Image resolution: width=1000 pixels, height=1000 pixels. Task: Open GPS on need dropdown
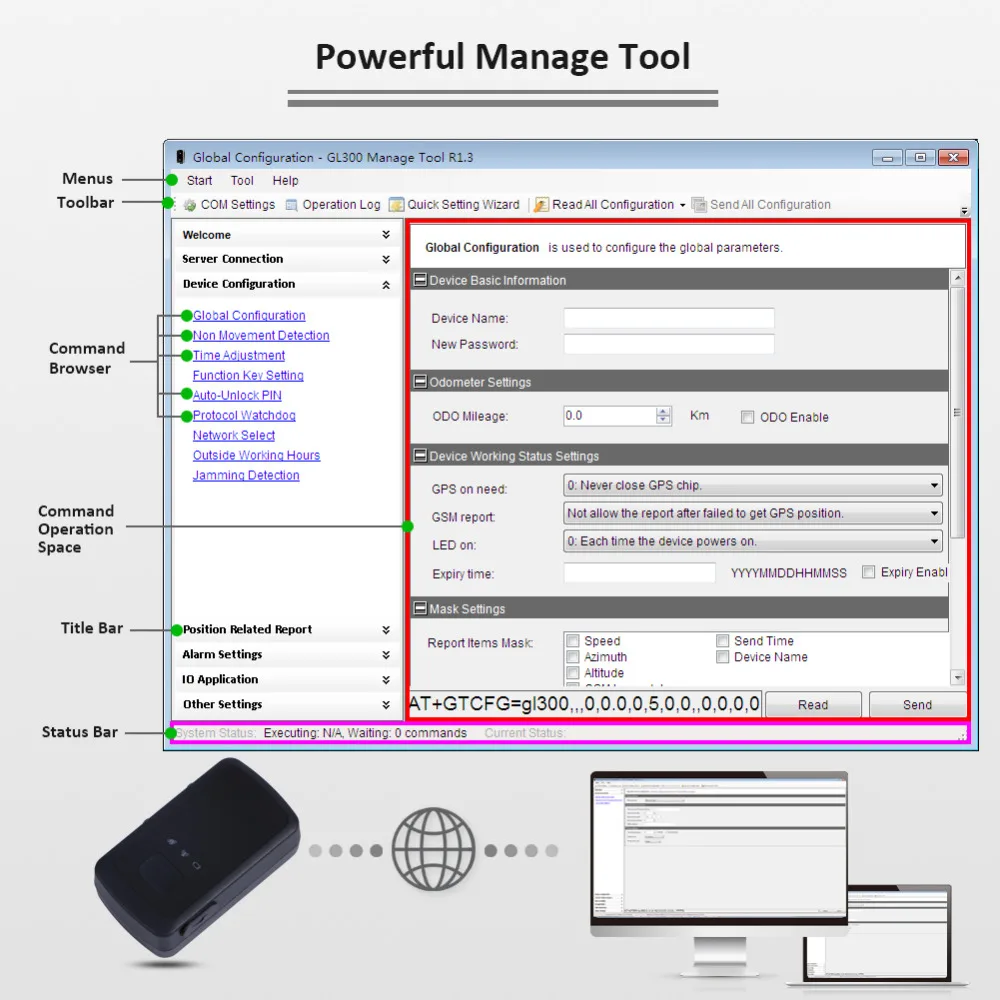click(x=753, y=485)
